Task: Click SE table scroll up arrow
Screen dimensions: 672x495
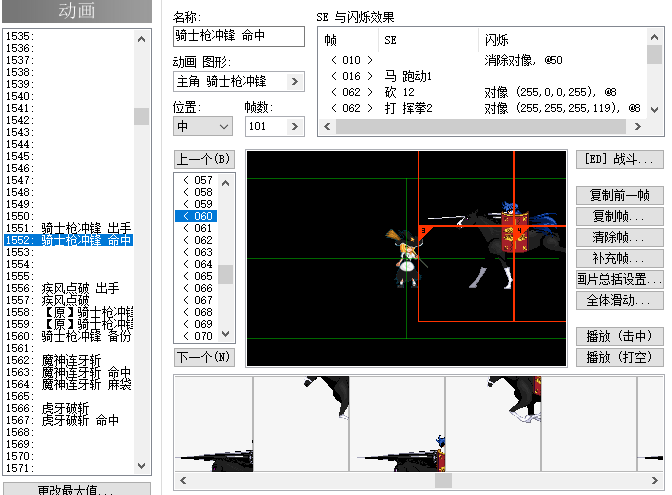Action: [654, 37]
